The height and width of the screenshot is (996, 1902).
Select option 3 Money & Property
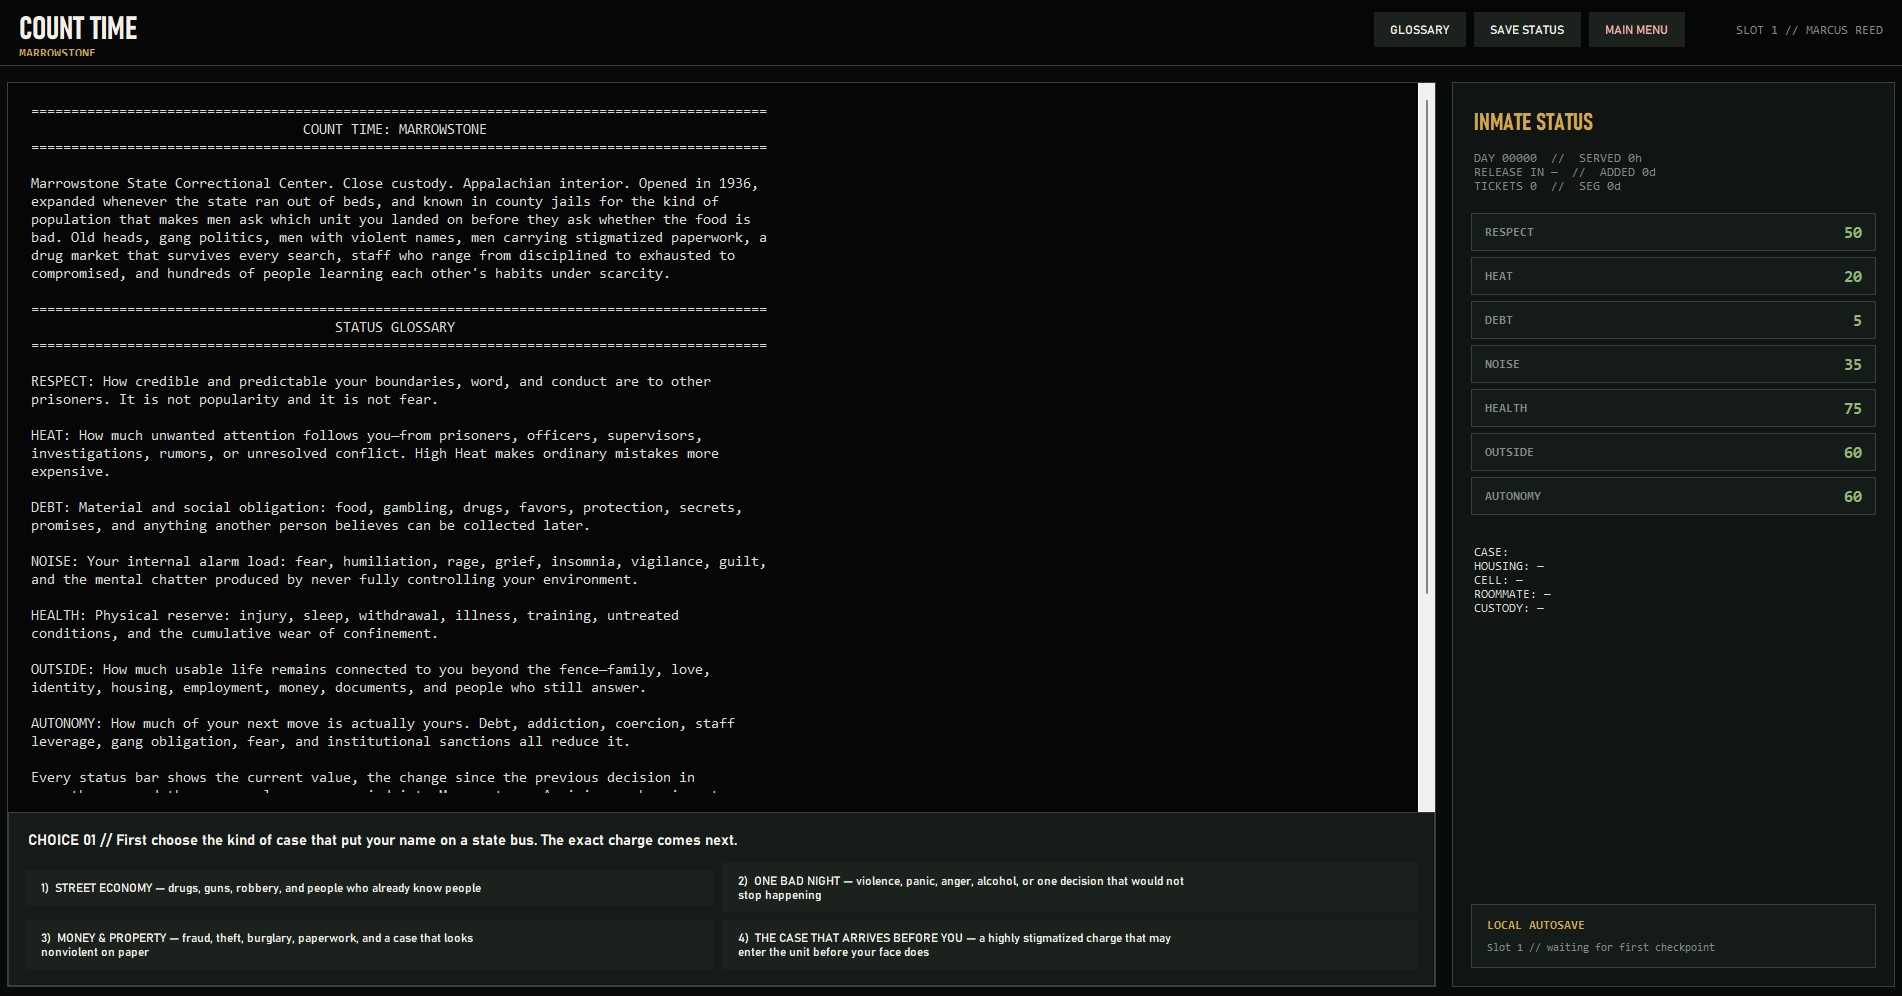pyautogui.click(x=370, y=945)
